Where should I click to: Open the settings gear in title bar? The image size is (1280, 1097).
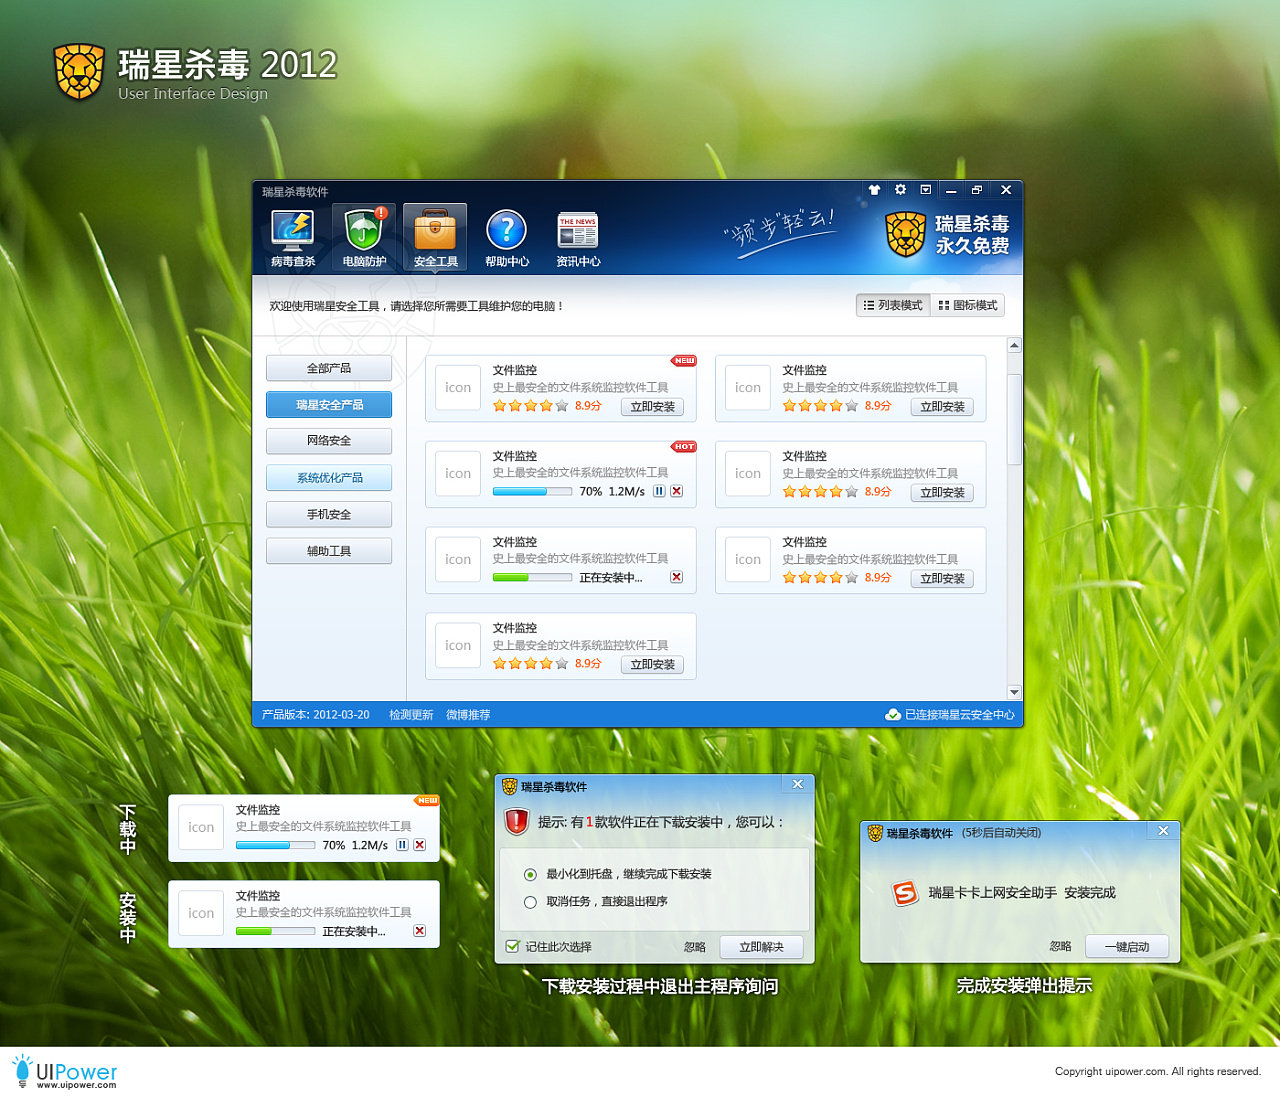[899, 189]
